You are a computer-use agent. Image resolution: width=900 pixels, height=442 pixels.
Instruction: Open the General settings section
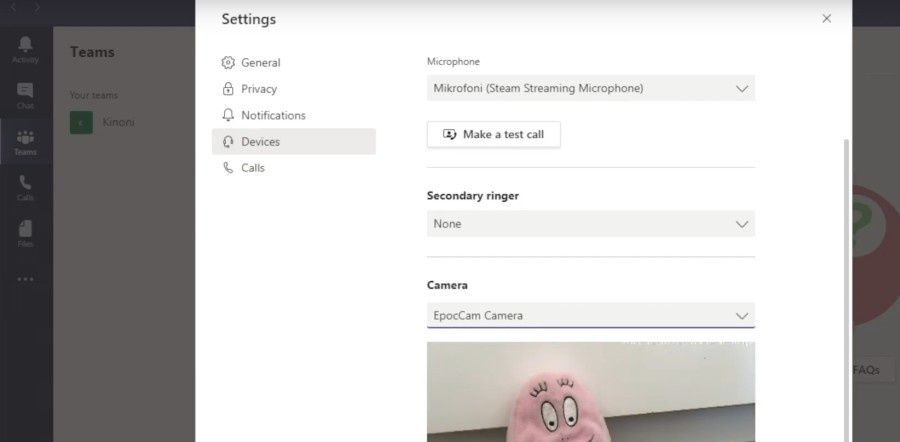[293, 63]
